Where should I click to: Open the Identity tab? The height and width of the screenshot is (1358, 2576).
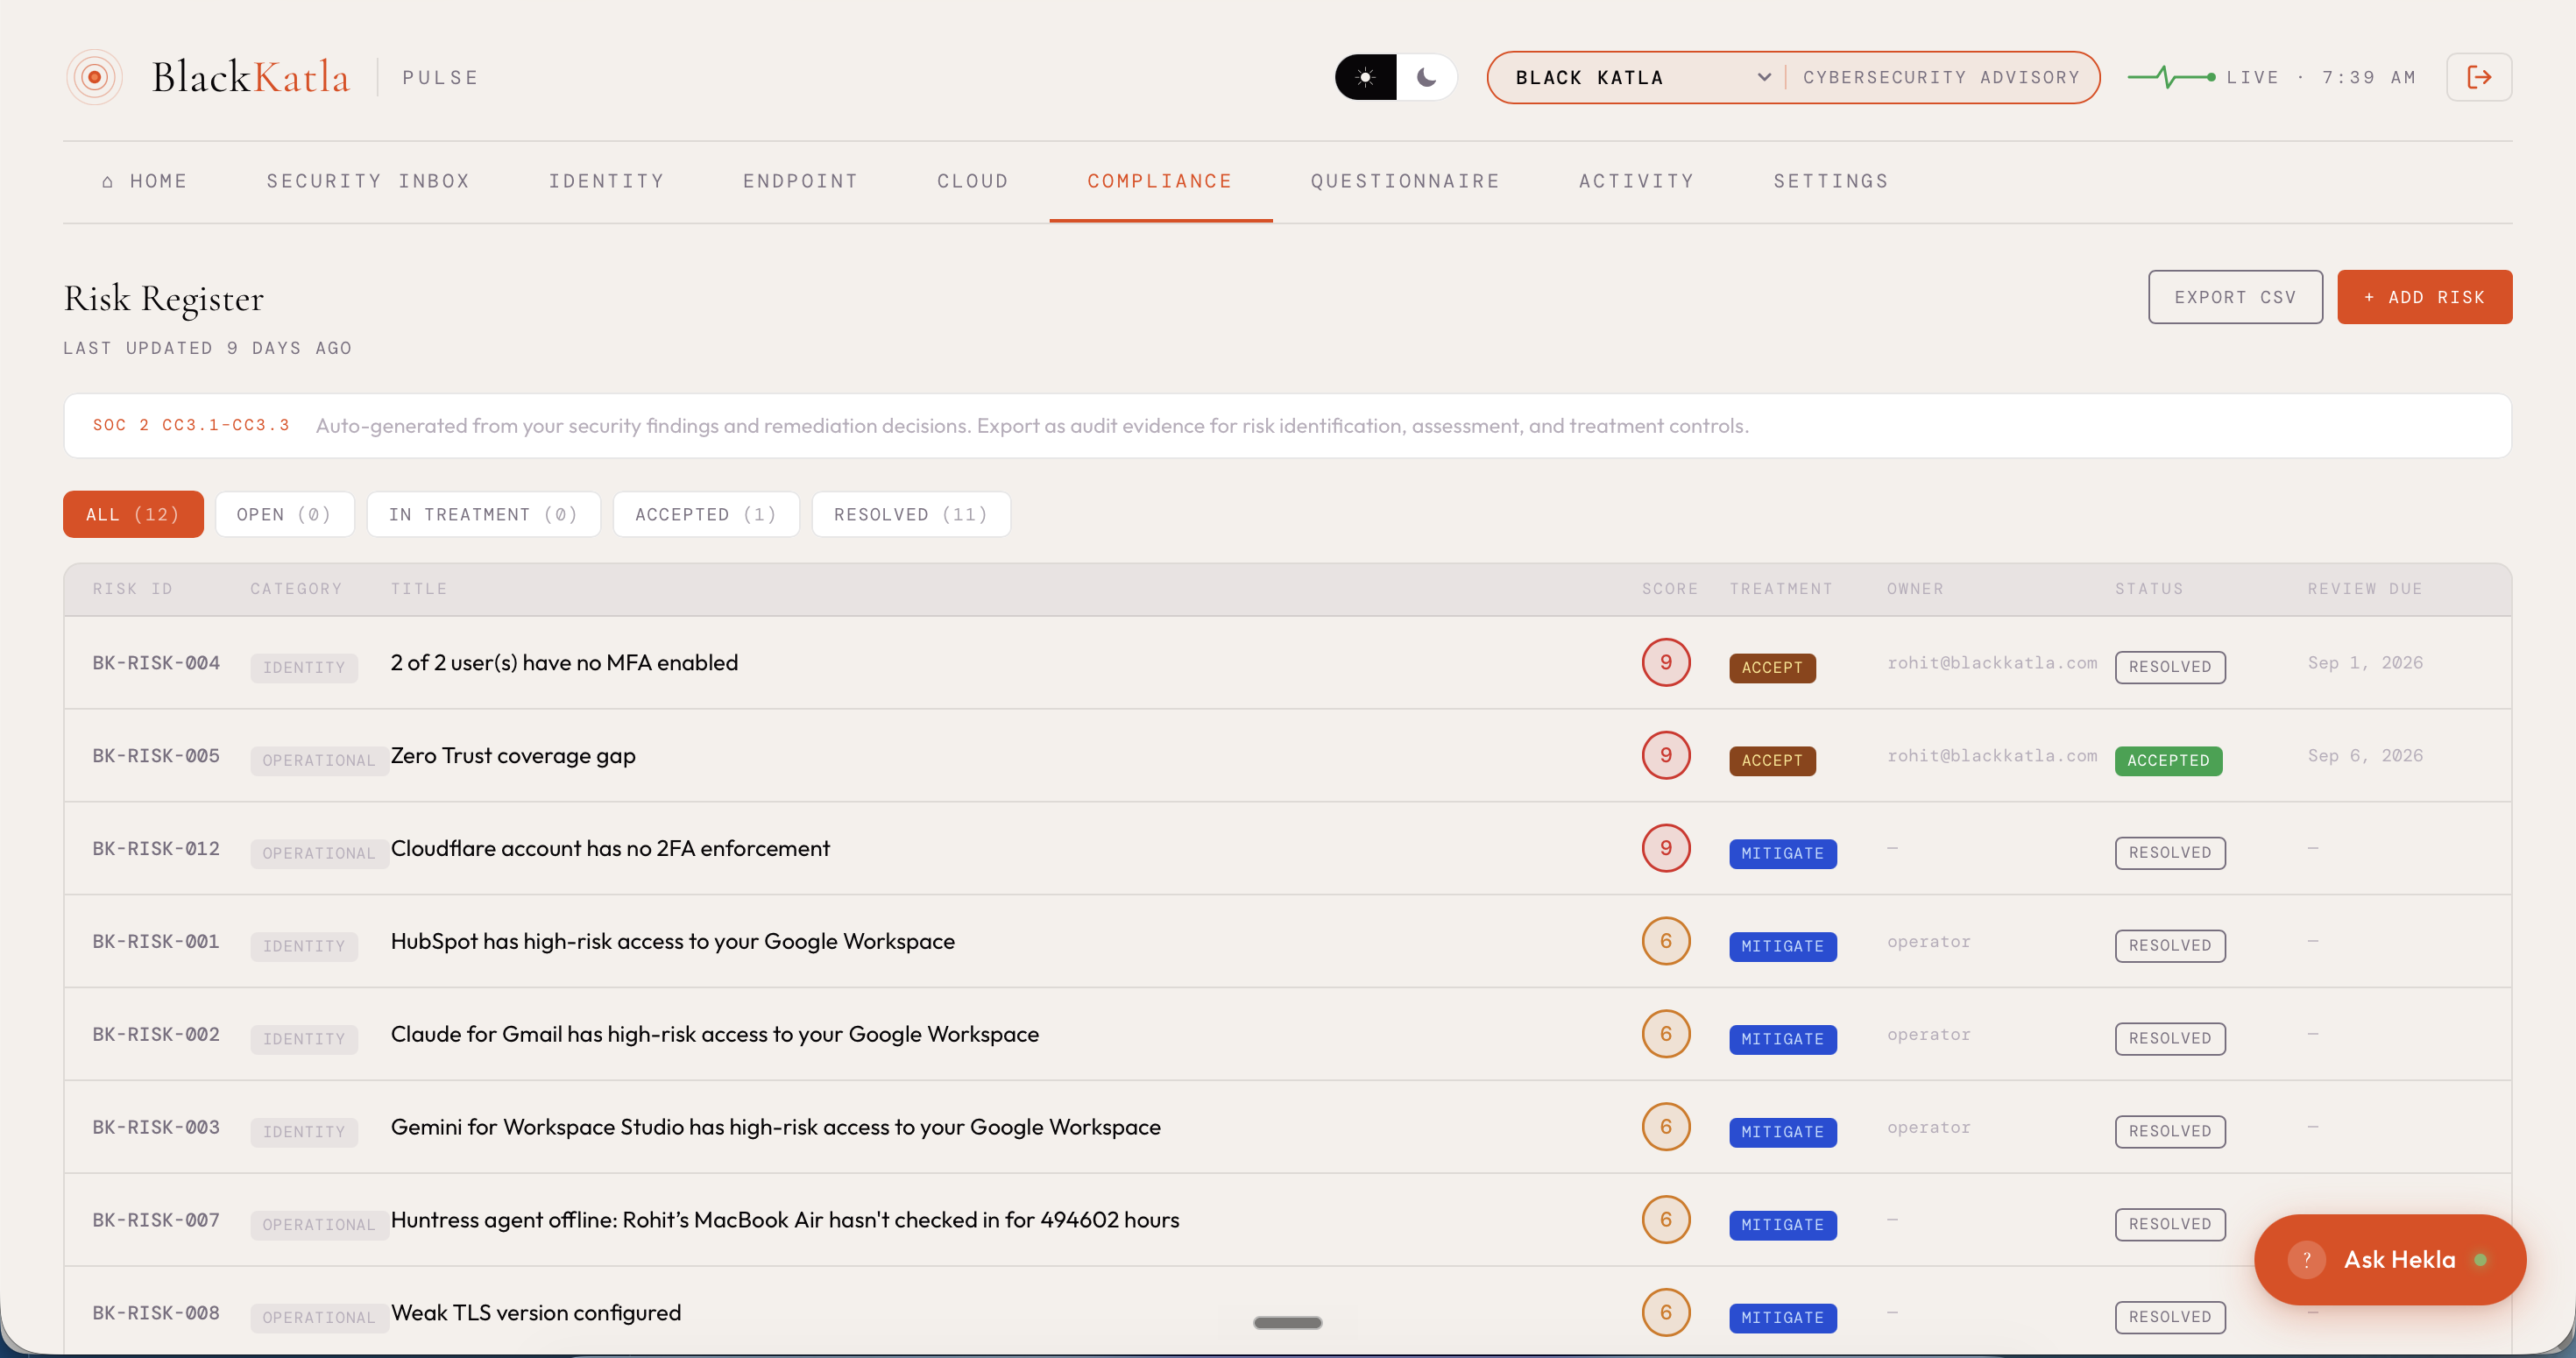coord(606,181)
